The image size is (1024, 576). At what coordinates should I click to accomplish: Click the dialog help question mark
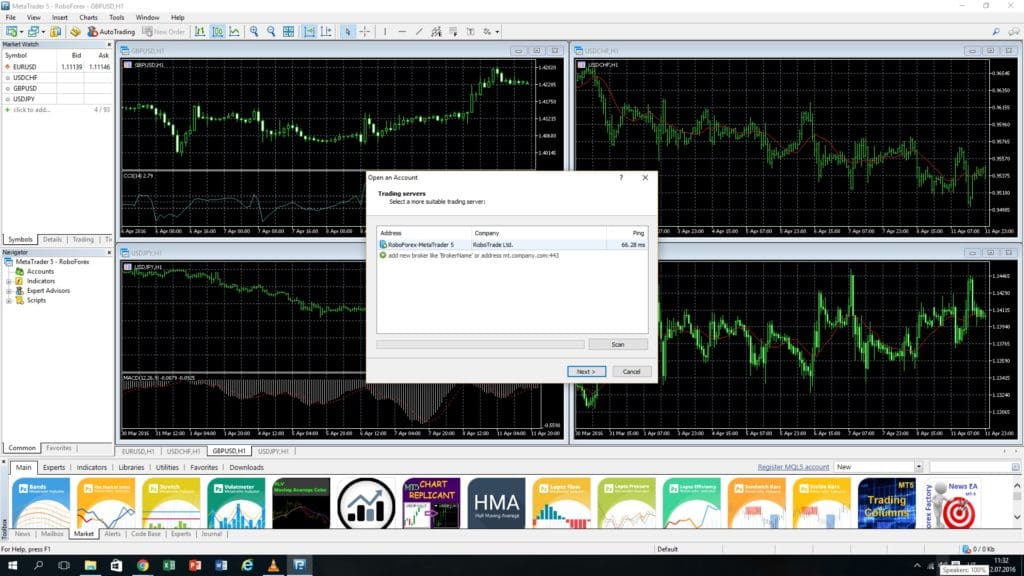pyautogui.click(x=621, y=178)
